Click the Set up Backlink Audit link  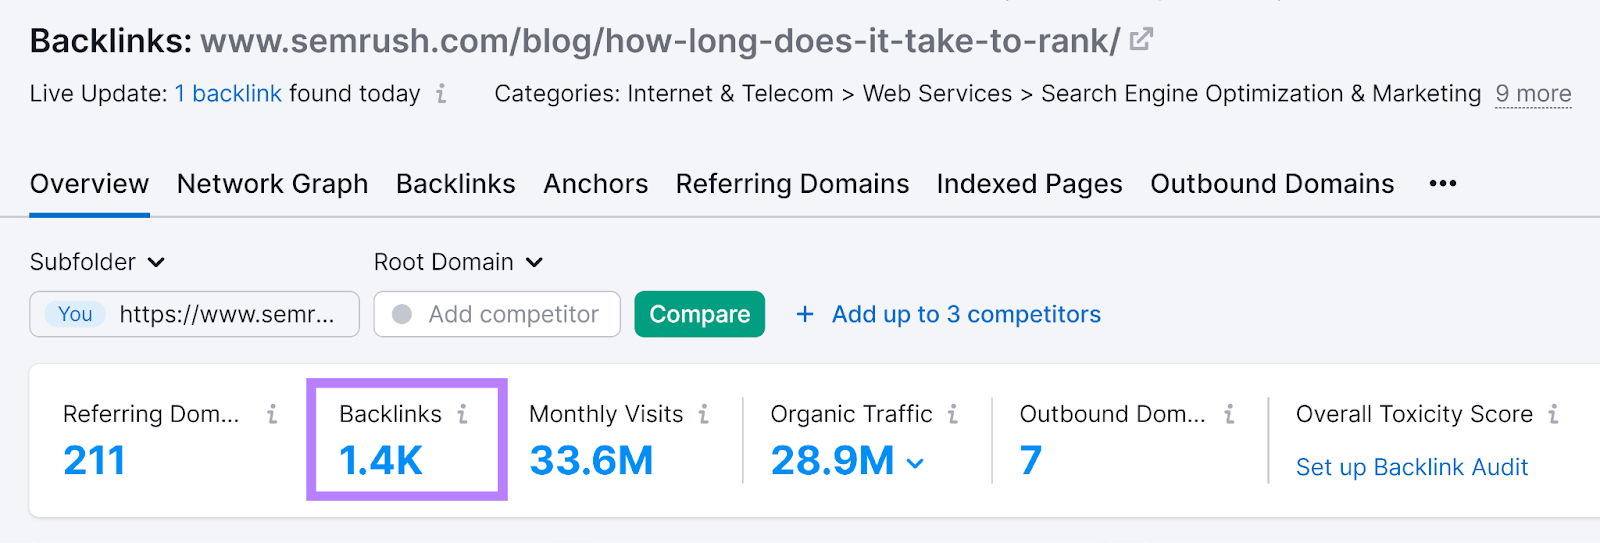1411,467
